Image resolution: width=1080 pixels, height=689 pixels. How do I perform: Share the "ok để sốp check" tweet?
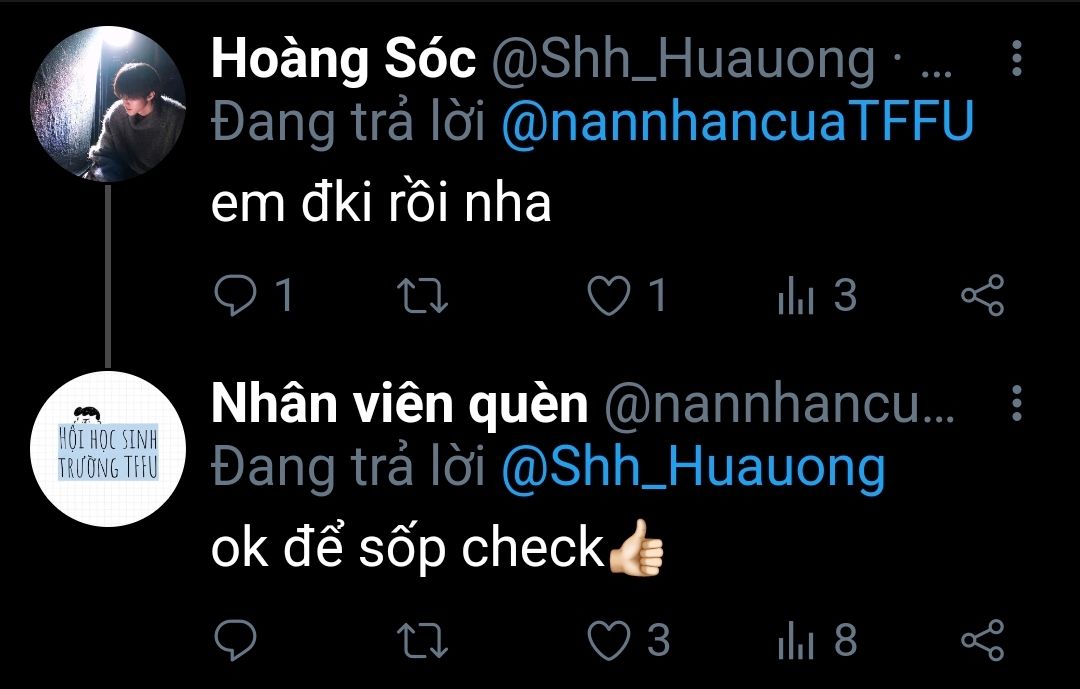click(982, 641)
